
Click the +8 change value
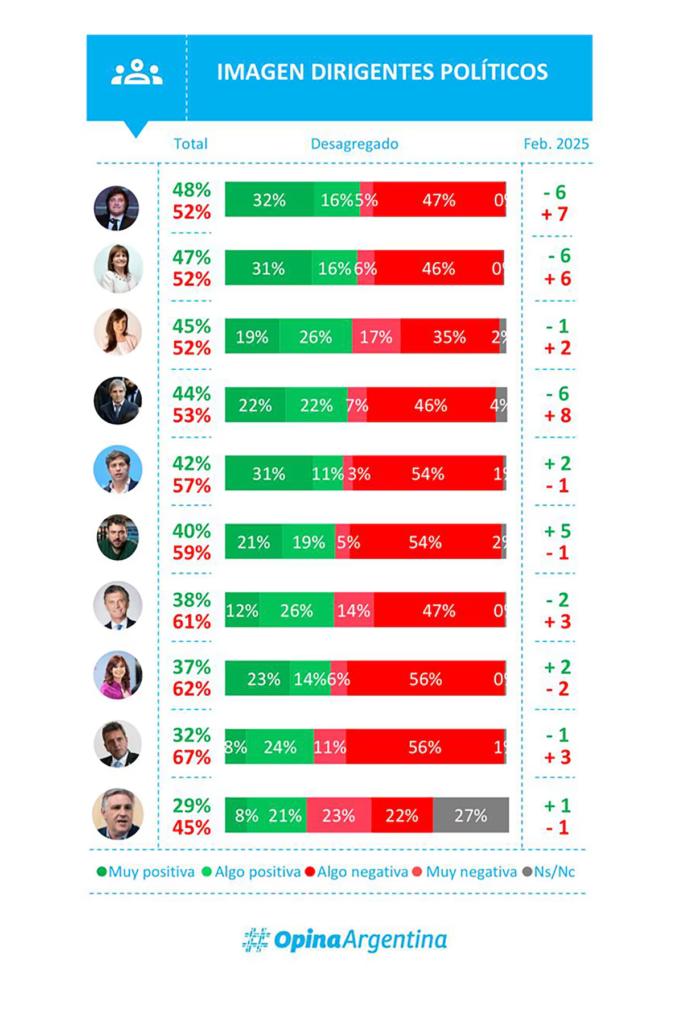point(558,415)
